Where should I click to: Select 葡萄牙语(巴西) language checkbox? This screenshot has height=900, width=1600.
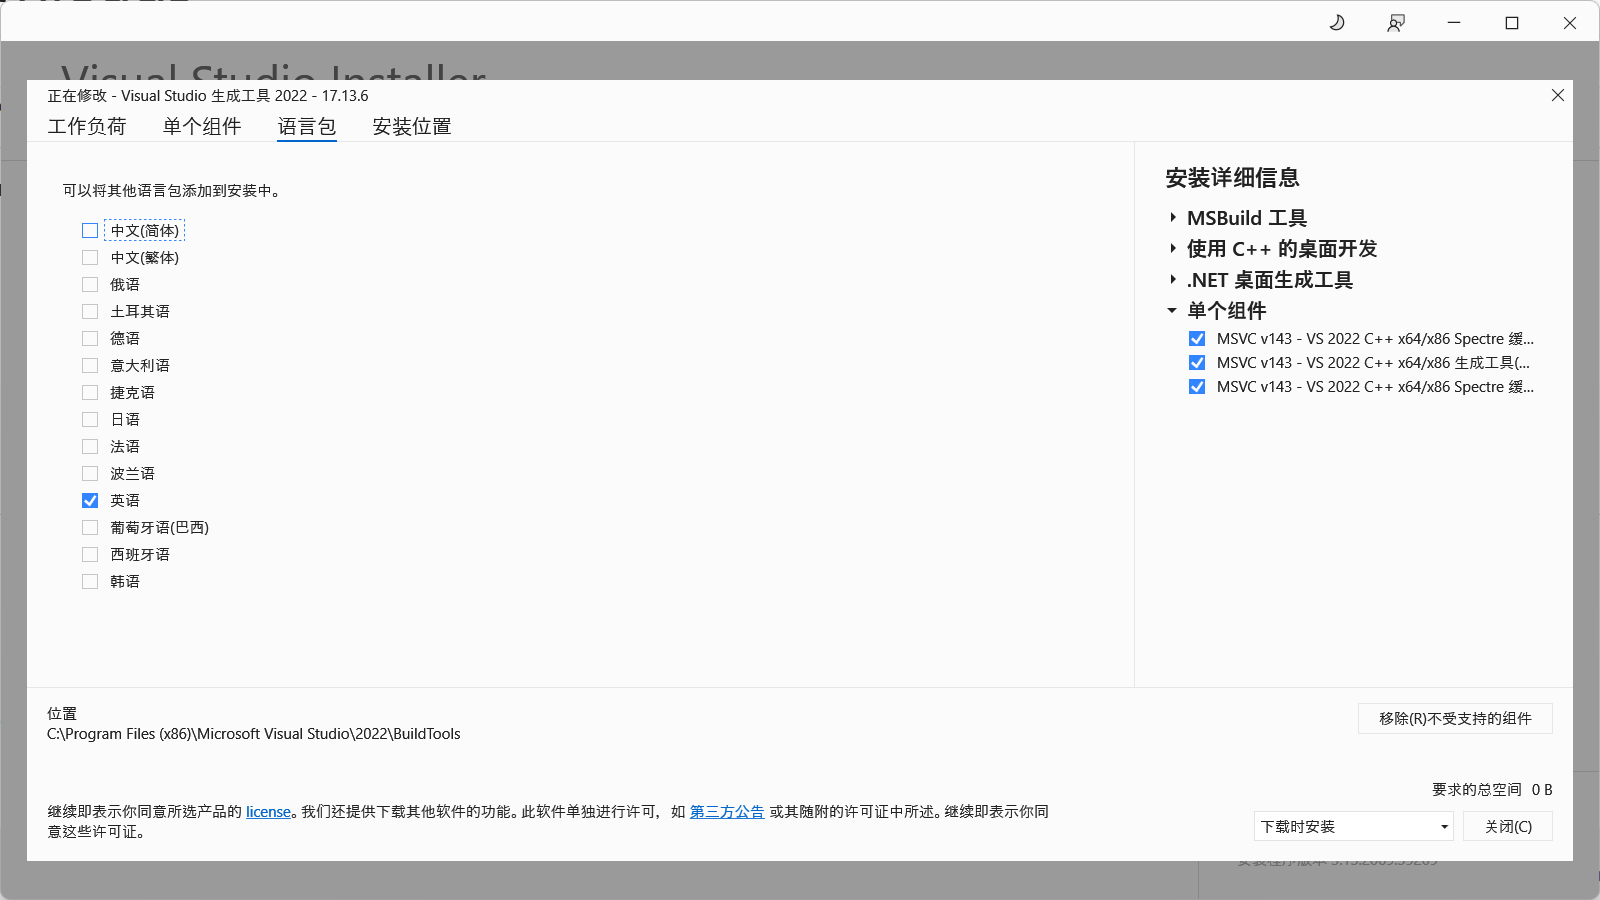[90, 528]
